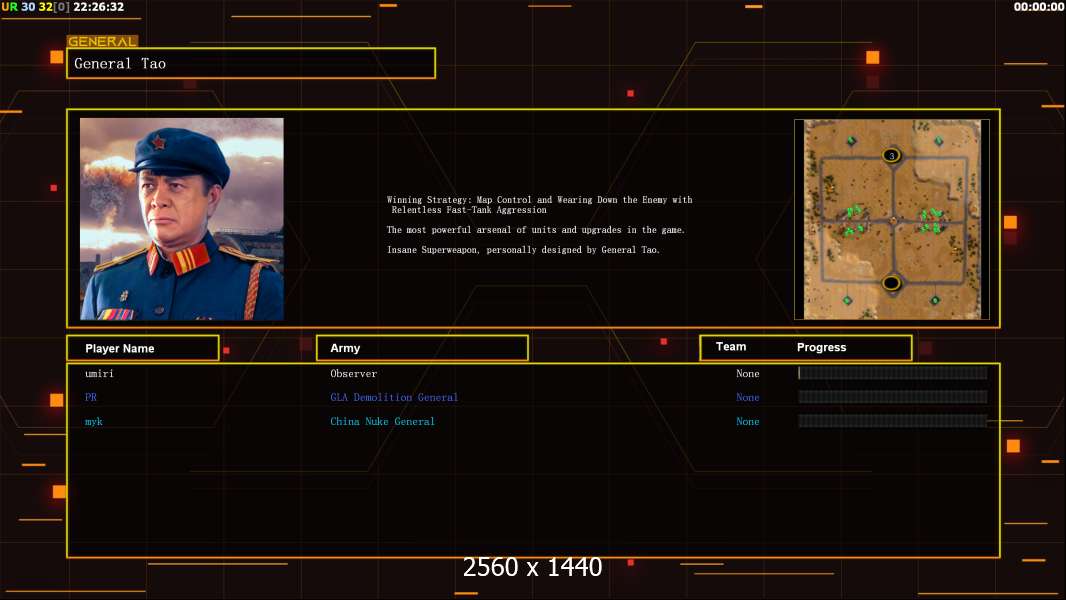Click the myk loading progress bar
The height and width of the screenshot is (600, 1066).
pyautogui.click(x=893, y=421)
